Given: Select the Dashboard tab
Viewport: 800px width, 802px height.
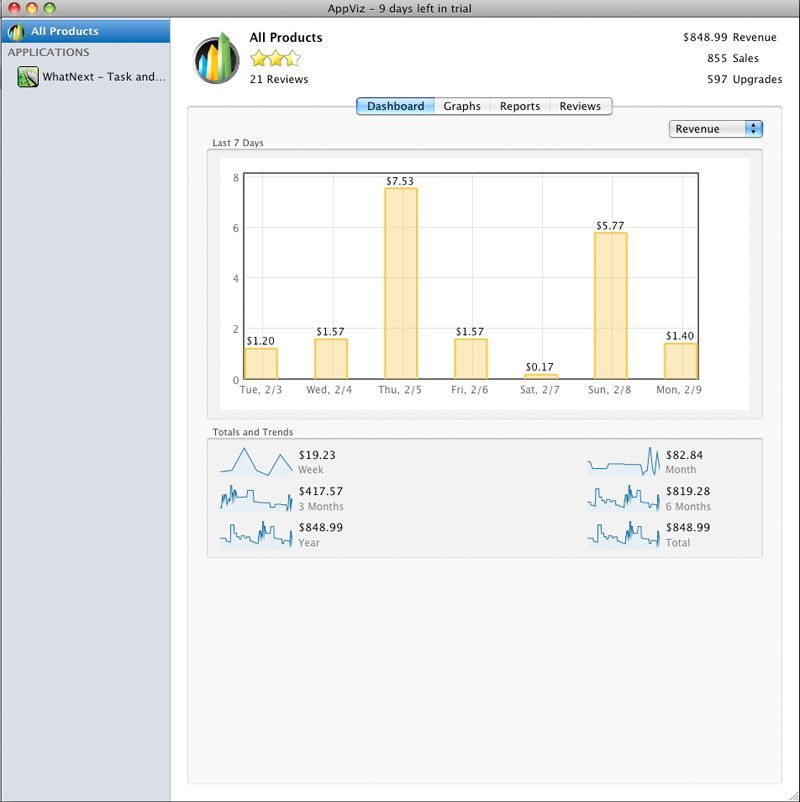Looking at the screenshot, I should pyautogui.click(x=395, y=106).
